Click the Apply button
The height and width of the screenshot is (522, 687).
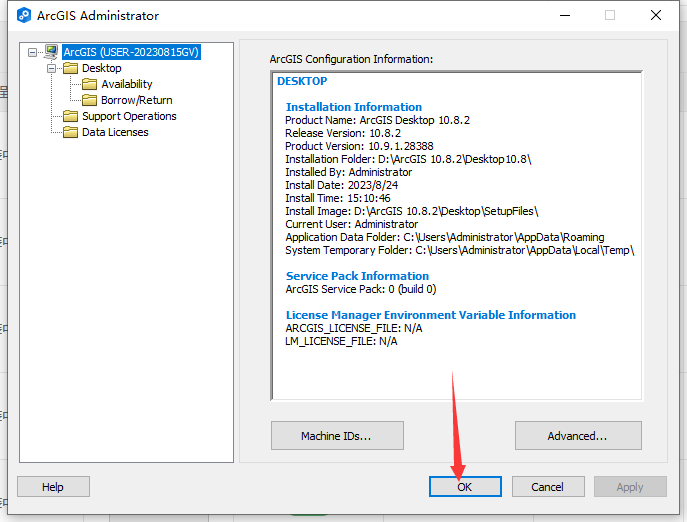click(x=630, y=486)
